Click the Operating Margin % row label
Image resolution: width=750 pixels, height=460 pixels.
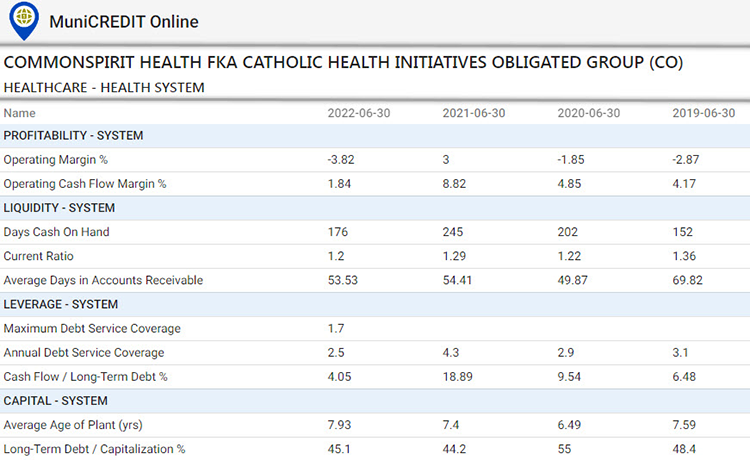tap(55, 160)
